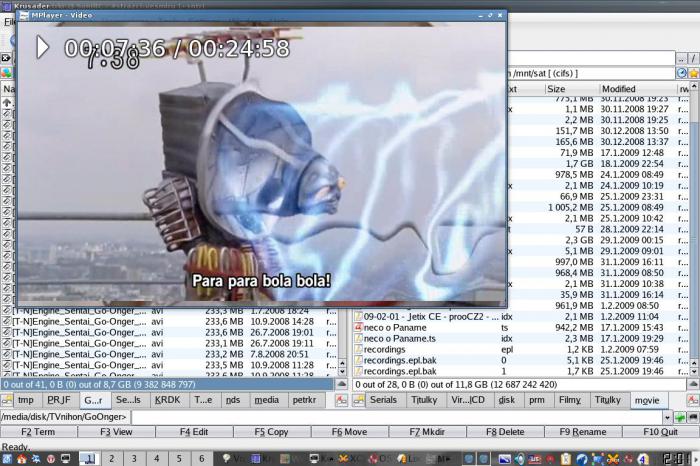Open volume speaker tray icon

(519, 458)
